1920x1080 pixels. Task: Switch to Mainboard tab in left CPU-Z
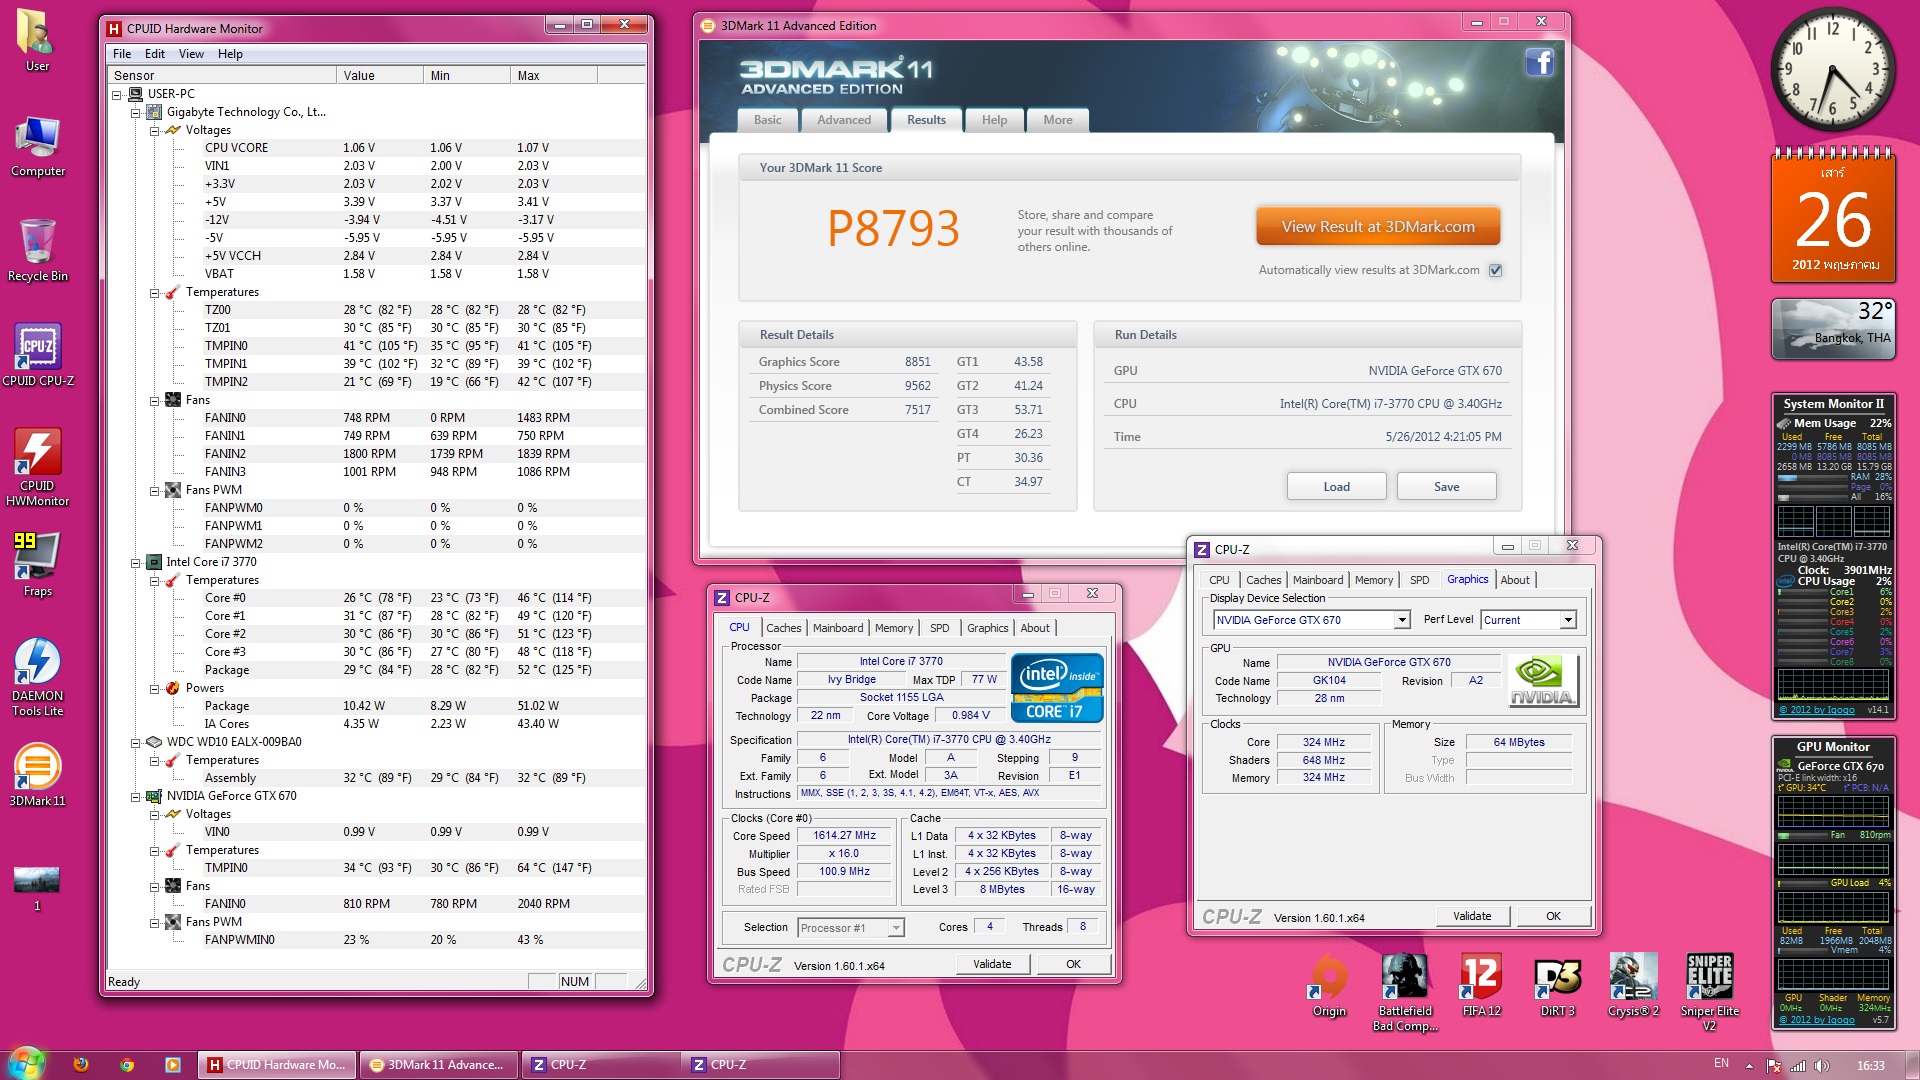click(837, 628)
